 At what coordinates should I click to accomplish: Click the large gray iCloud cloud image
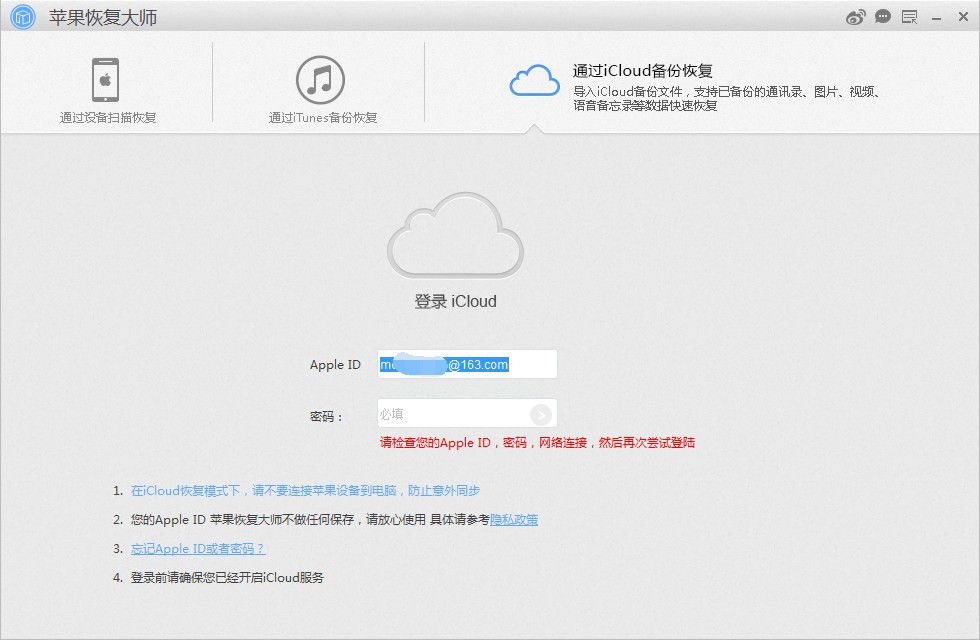pyautogui.click(x=455, y=235)
